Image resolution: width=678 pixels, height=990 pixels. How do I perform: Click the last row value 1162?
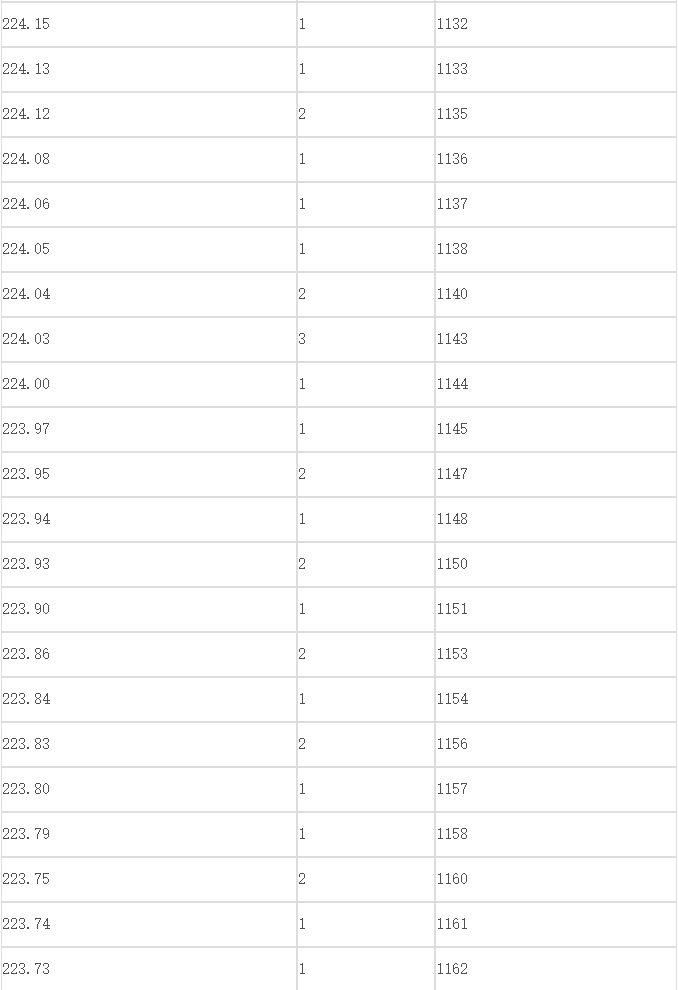pyautogui.click(x=556, y=969)
